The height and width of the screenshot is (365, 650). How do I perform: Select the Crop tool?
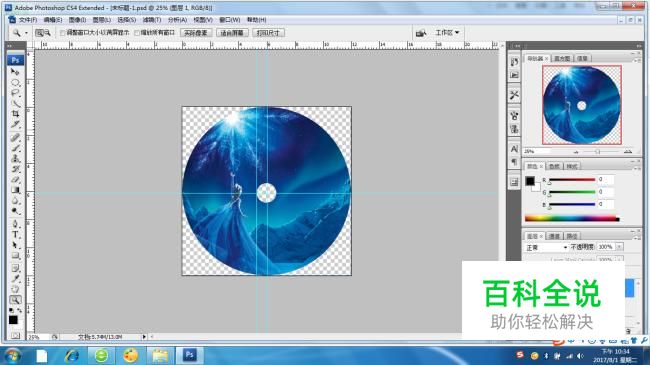[15, 114]
